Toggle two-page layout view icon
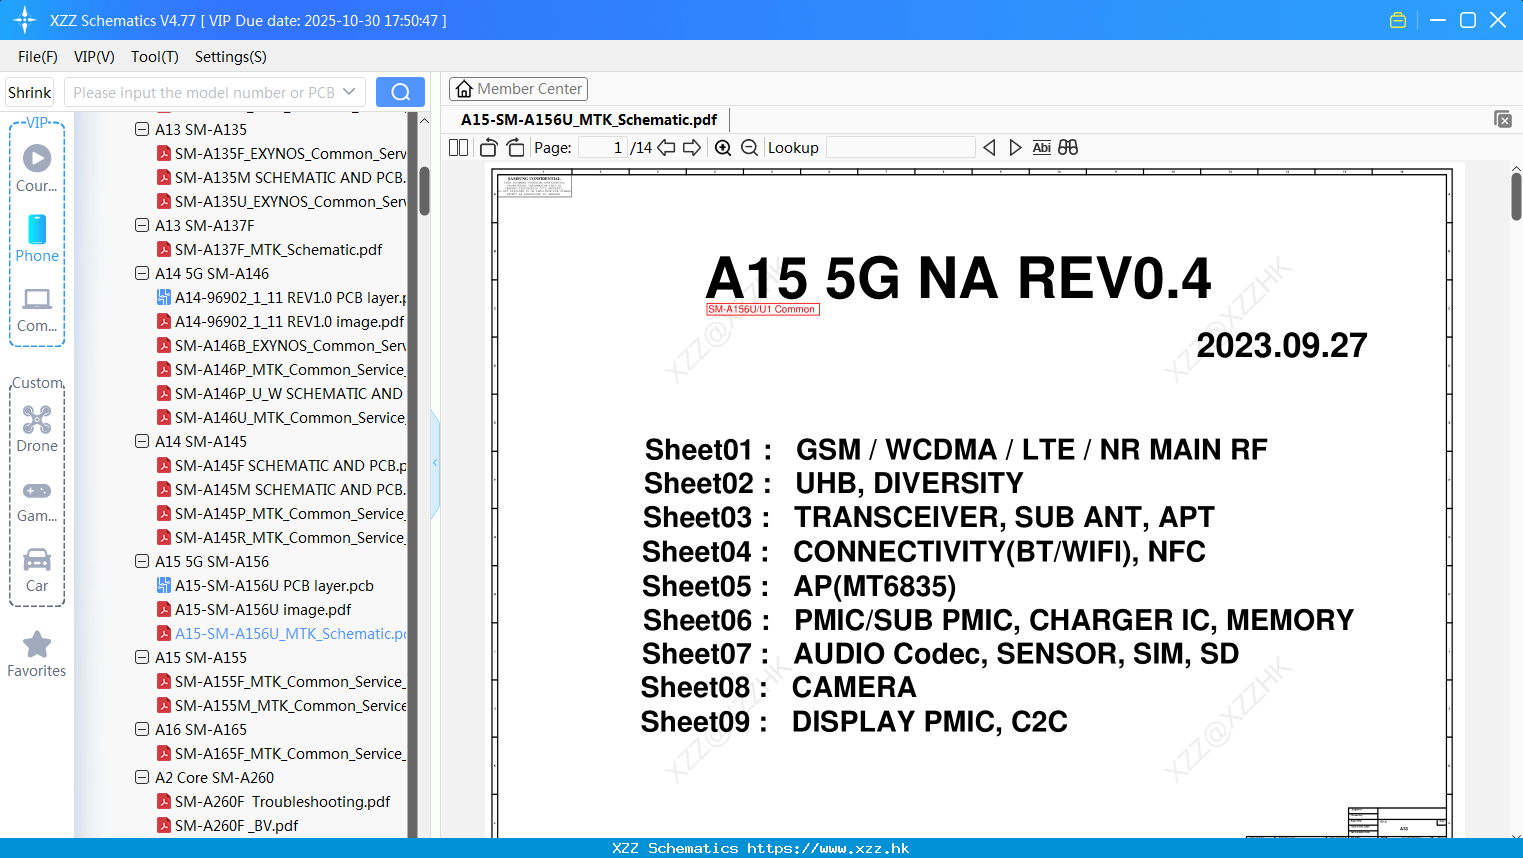Viewport: 1523px width, 858px height. click(x=459, y=148)
